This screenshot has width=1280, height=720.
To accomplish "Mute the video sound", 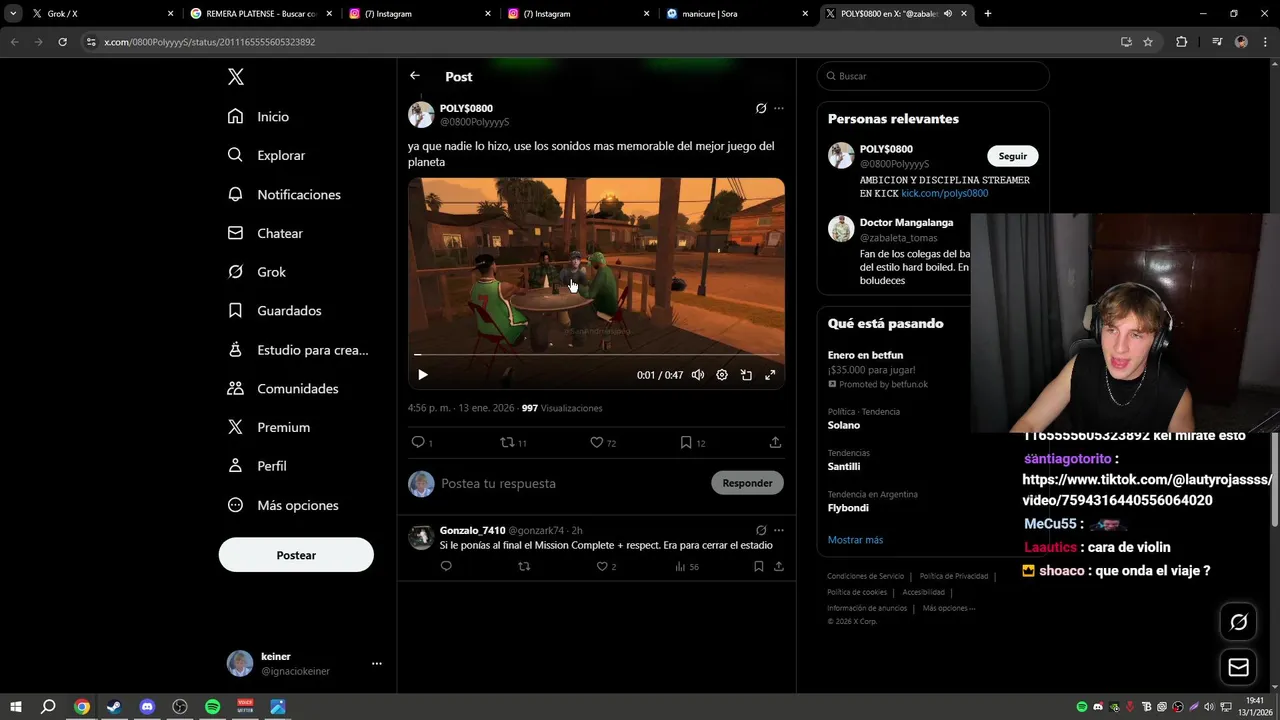I will point(698,375).
